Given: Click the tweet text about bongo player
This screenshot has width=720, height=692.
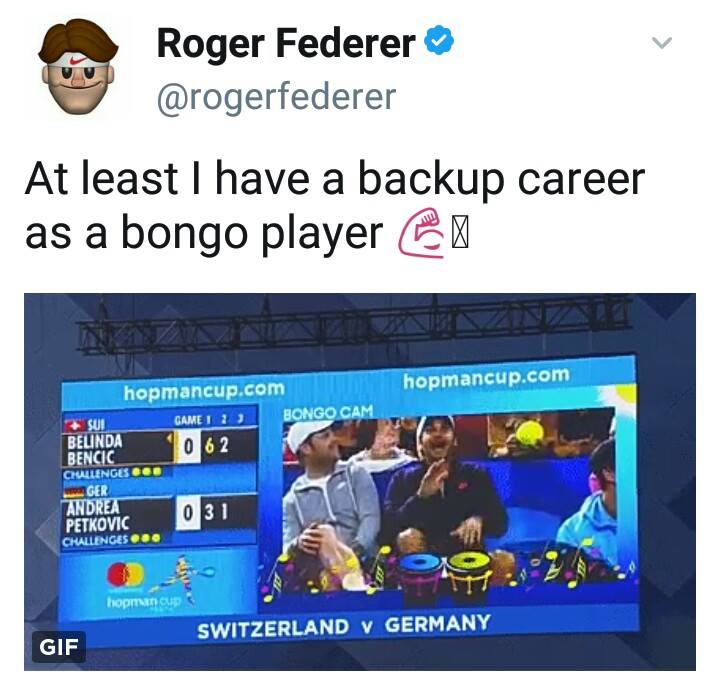Looking at the screenshot, I should pyautogui.click(x=335, y=206).
